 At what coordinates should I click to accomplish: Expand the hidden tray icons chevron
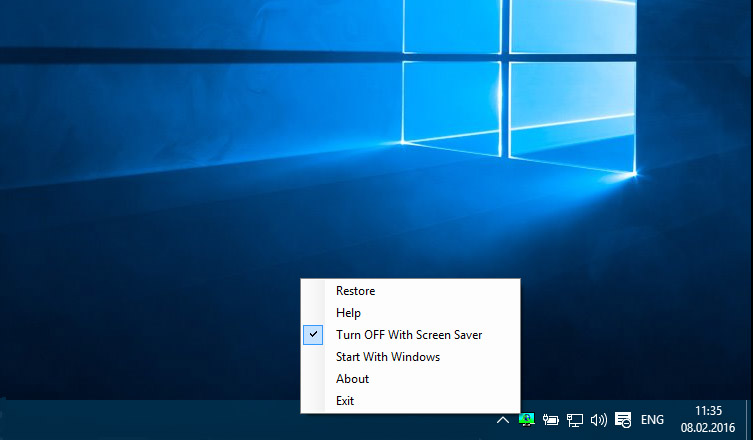502,420
